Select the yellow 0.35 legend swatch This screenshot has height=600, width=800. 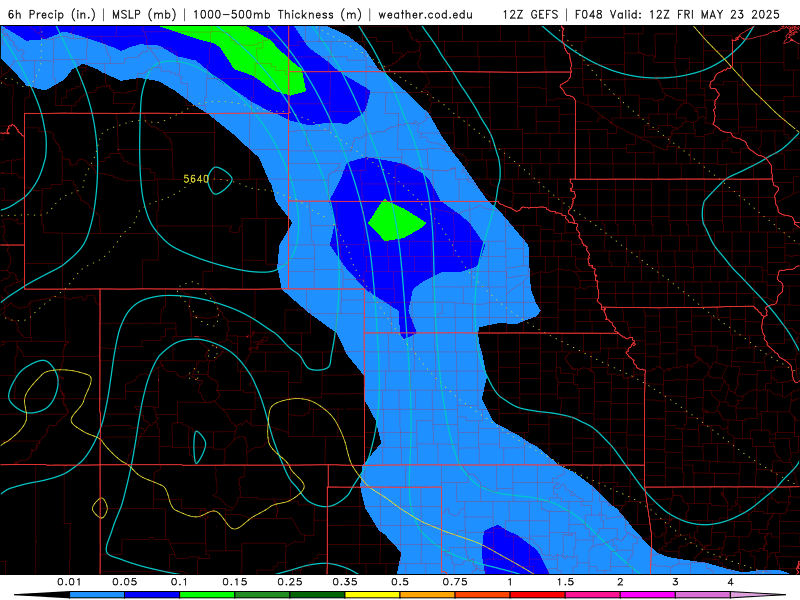(372, 595)
